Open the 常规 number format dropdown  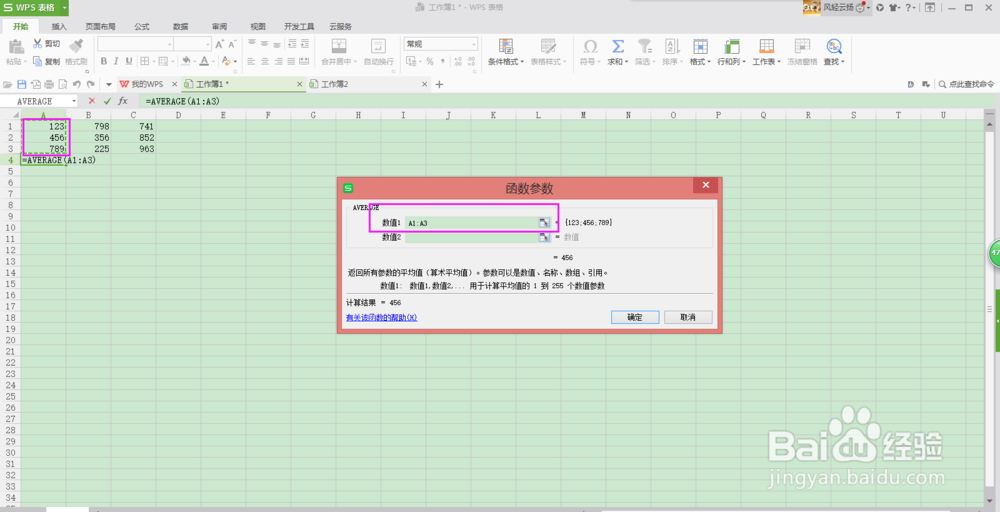click(474, 44)
